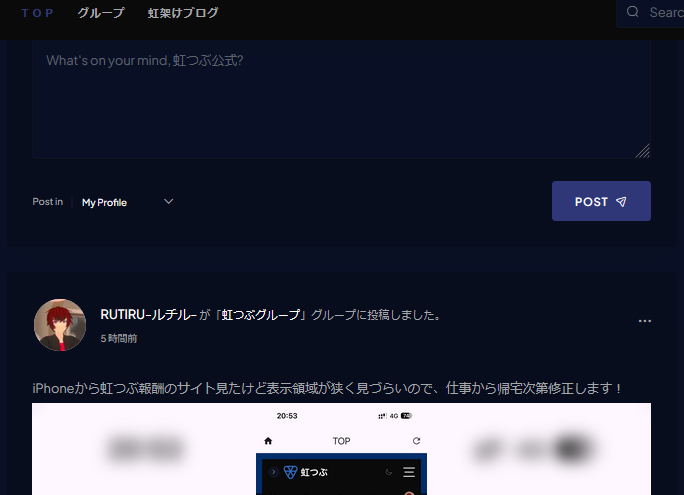The image size is (684, 495).
Task: Click the search magnifier icon
Action: click(x=632, y=12)
